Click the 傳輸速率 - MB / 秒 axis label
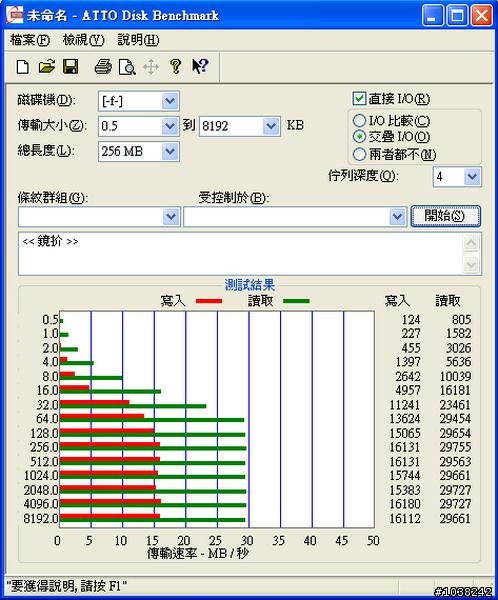This screenshot has height=600, width=498. click(198, 553)
